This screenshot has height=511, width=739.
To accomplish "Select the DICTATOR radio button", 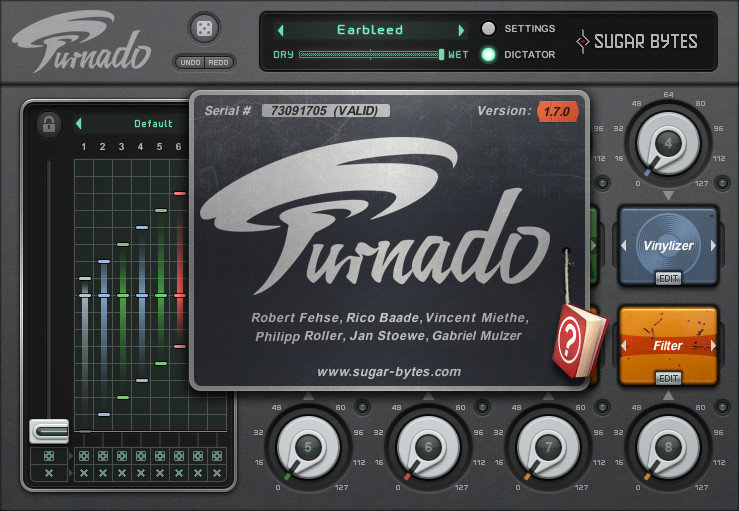I will click(x=488, y=55).
